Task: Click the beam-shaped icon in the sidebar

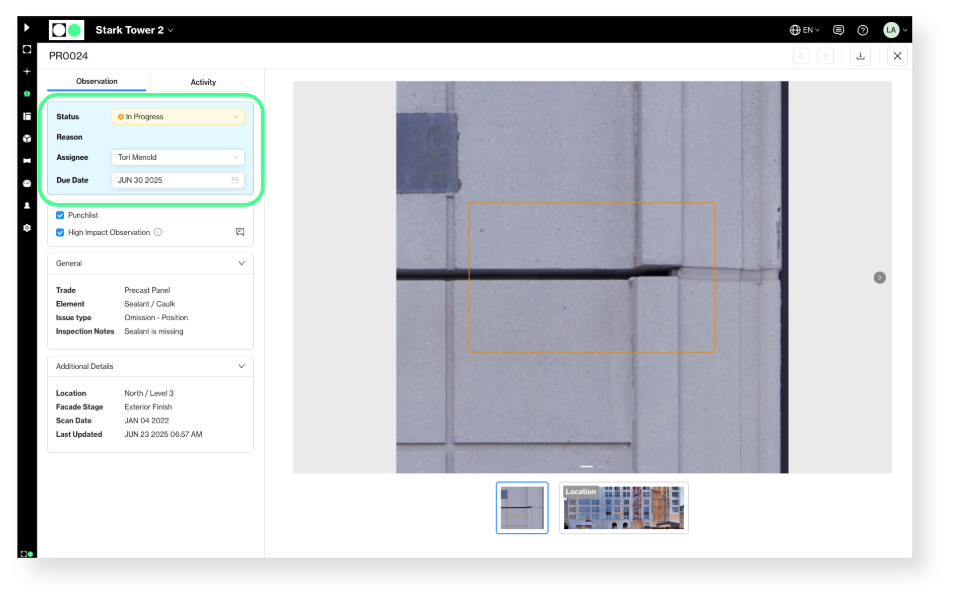Action: pyautogui.click(x=27, y=161)
